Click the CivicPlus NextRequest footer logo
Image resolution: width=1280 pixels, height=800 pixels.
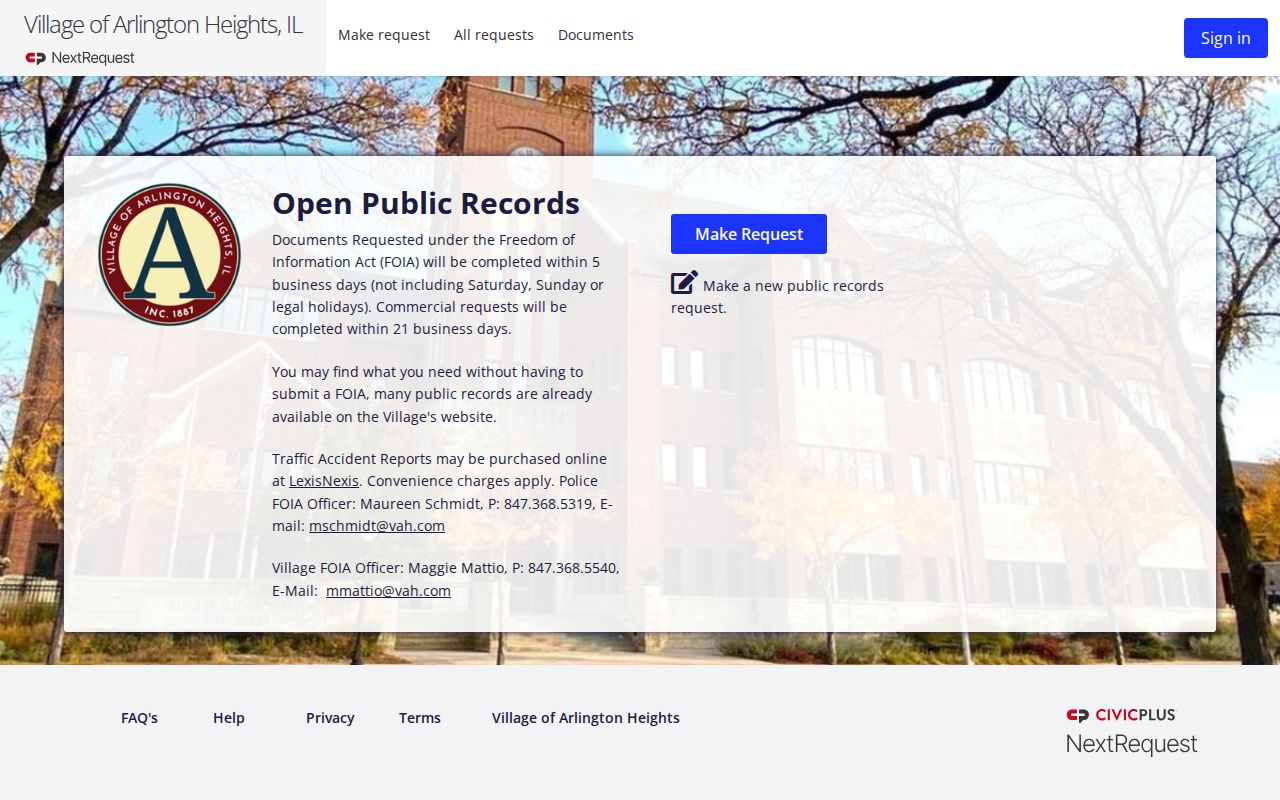(x=1131, y=731)
